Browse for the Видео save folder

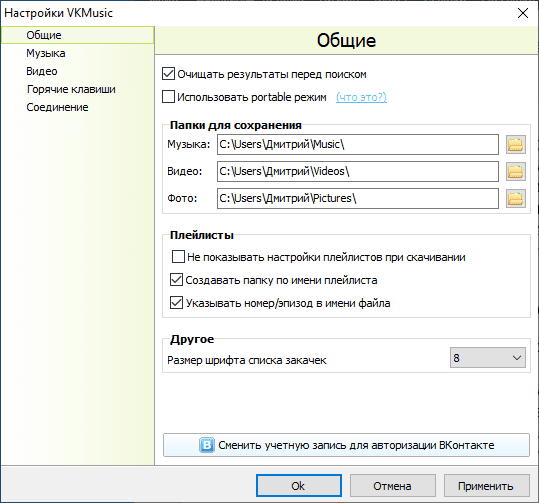pos(516,171)
